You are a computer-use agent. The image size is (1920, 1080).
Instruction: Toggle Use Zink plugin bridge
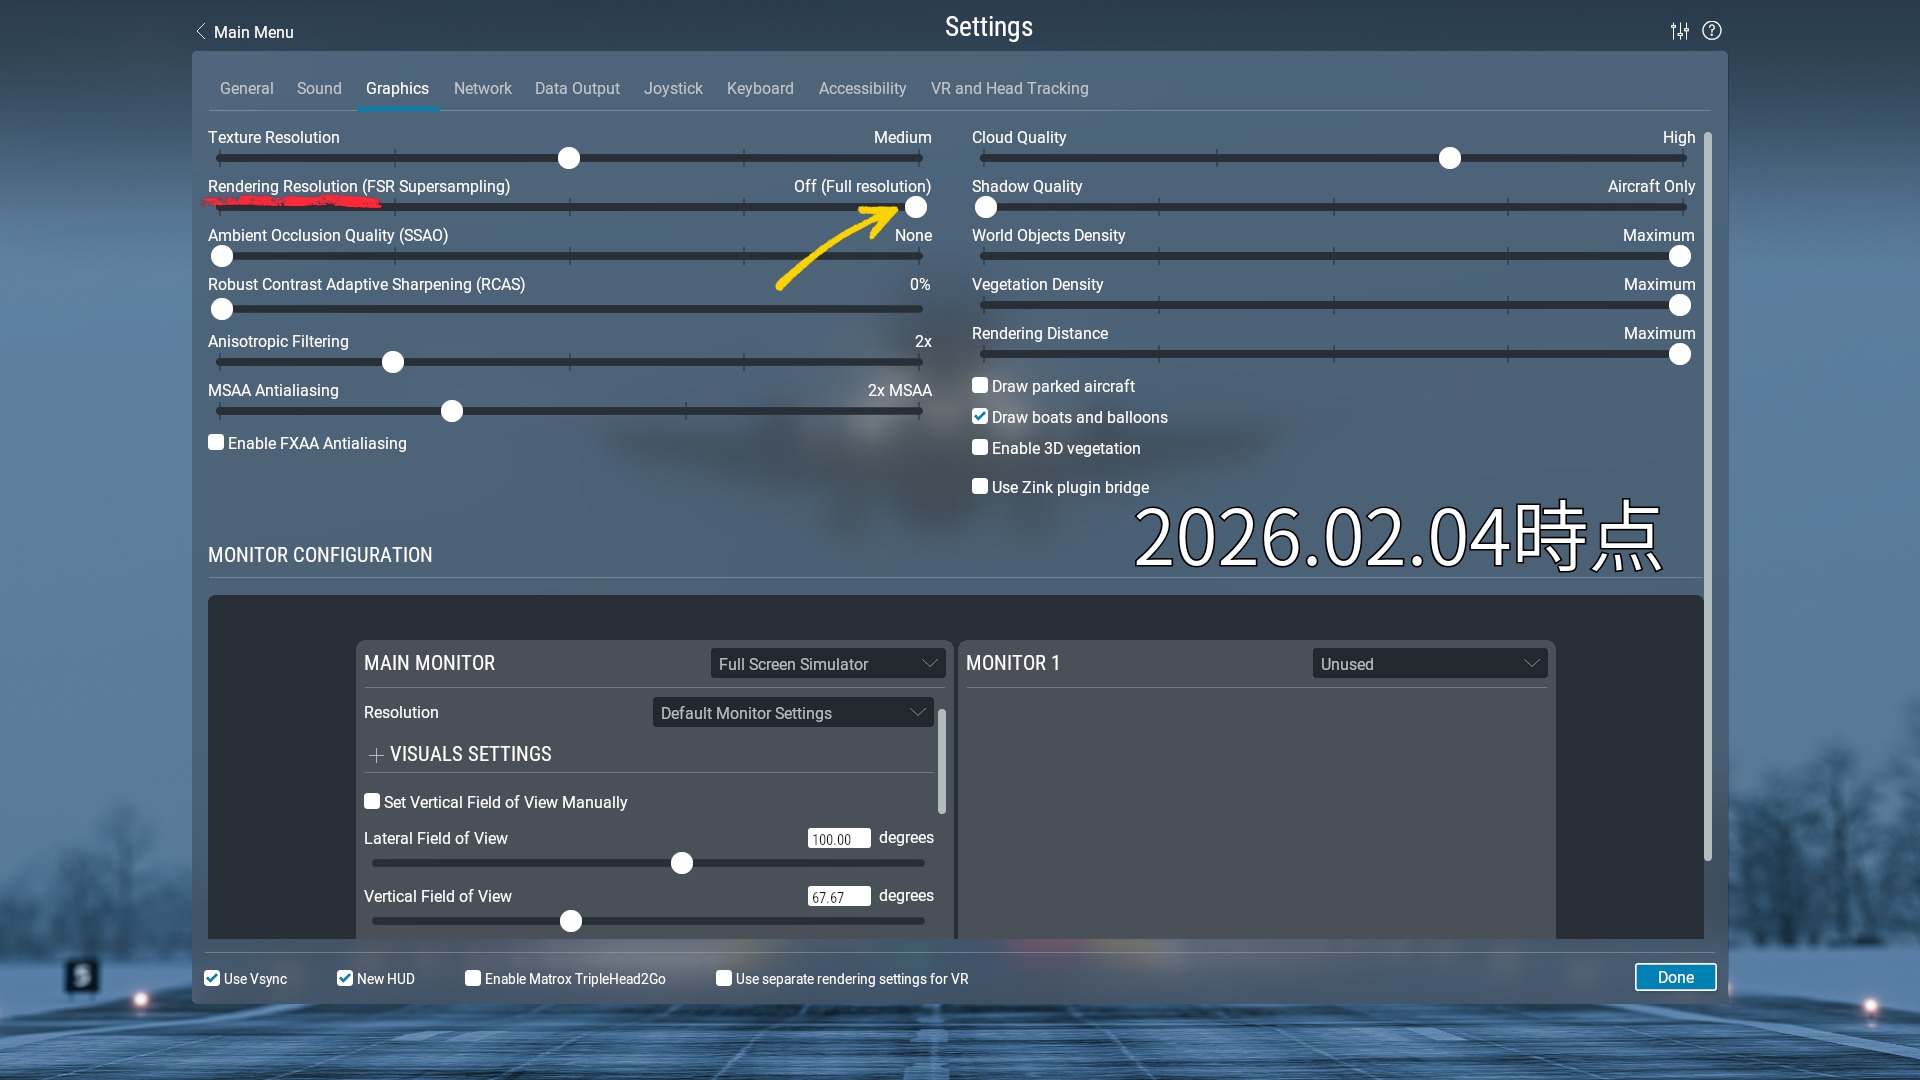[x=980, y=487]
